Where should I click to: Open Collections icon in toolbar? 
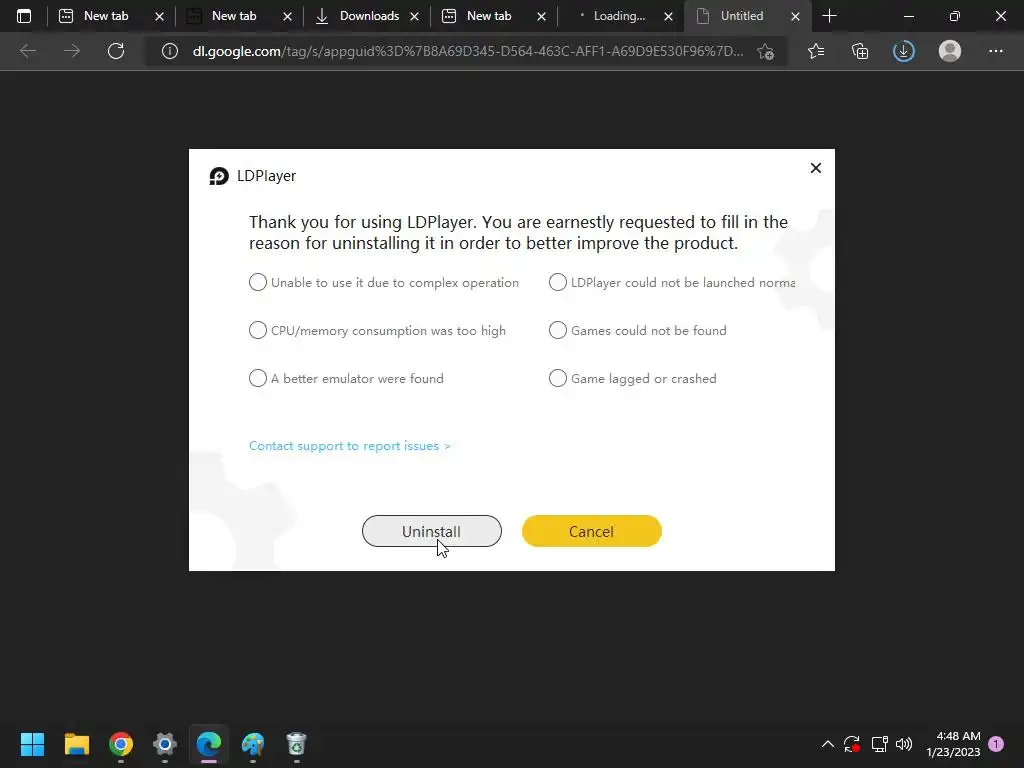coord(860,51)
